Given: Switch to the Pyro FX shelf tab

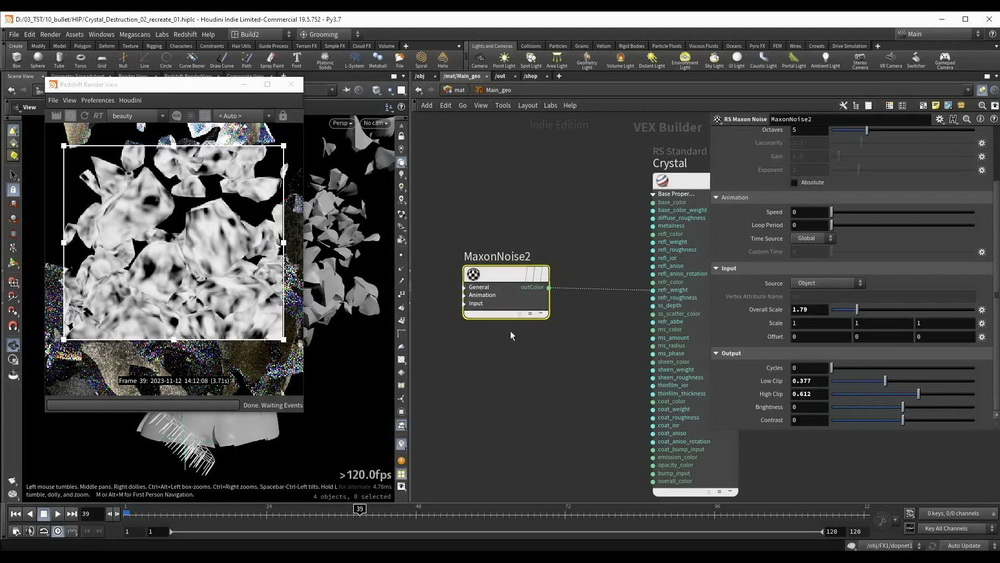Looking at the screenshot, I should [x=757, y=46].
